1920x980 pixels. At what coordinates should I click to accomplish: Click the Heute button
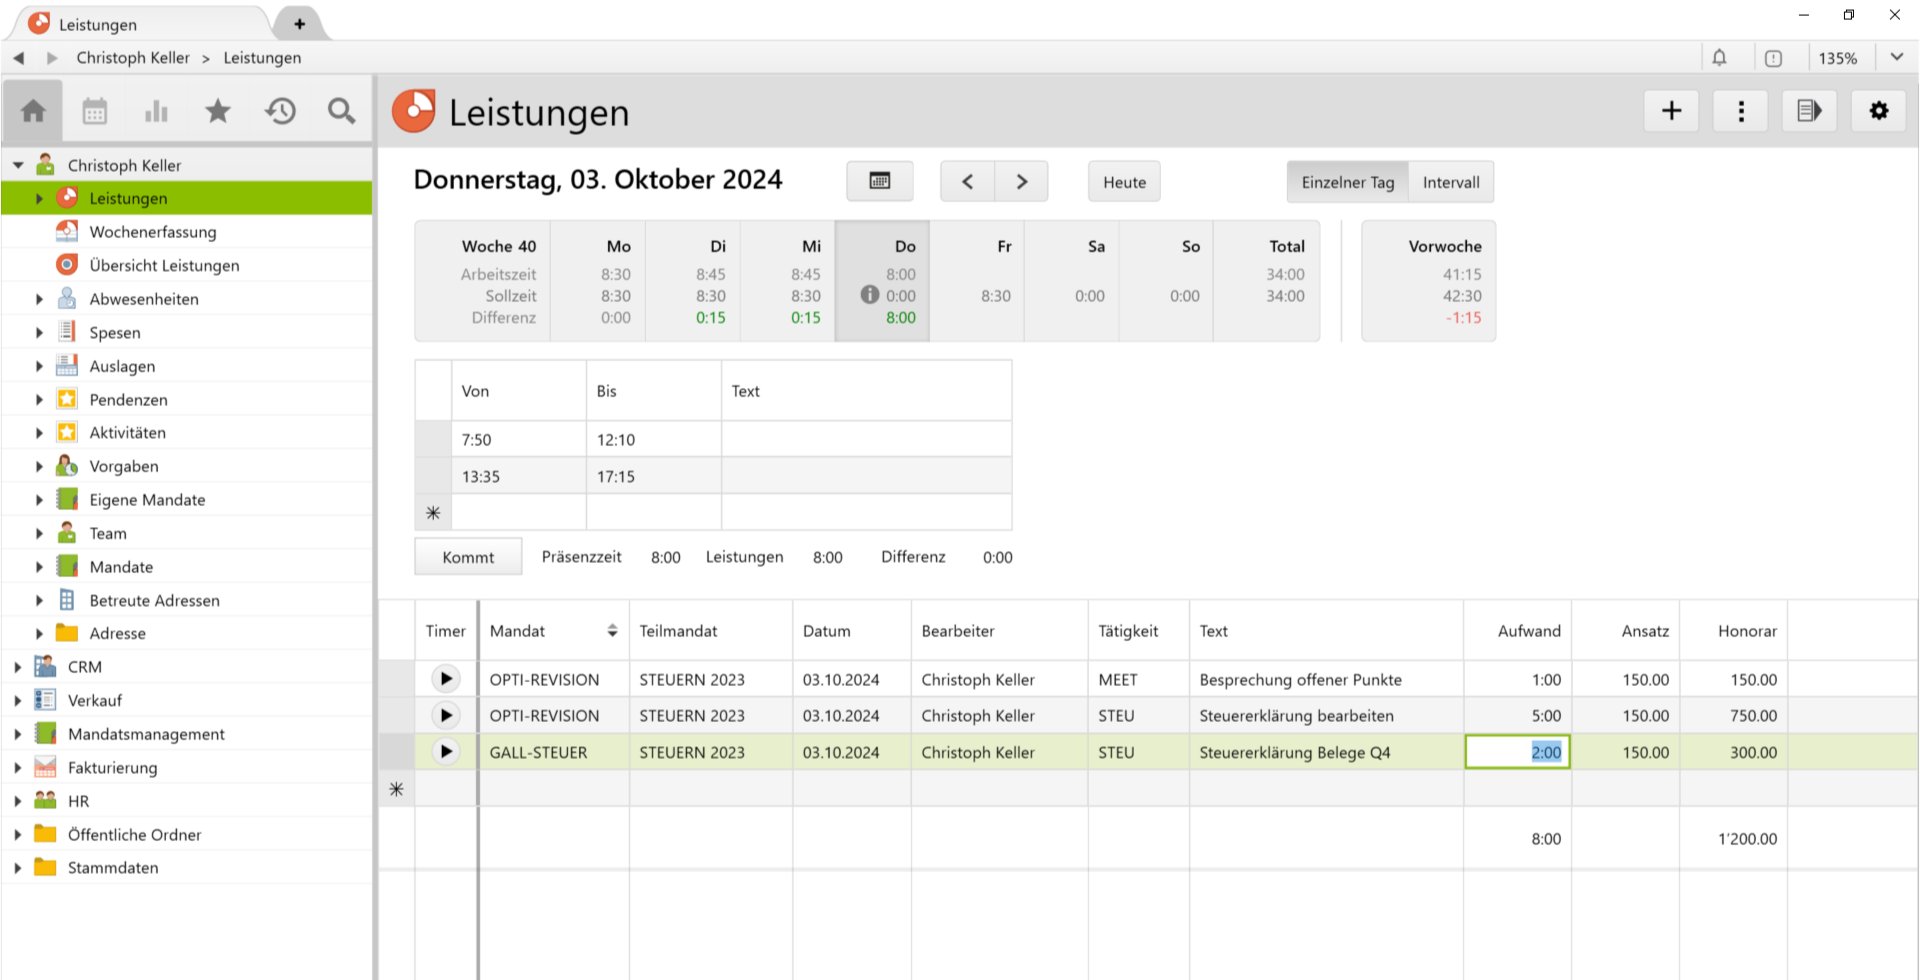[x=1124, y=182]
